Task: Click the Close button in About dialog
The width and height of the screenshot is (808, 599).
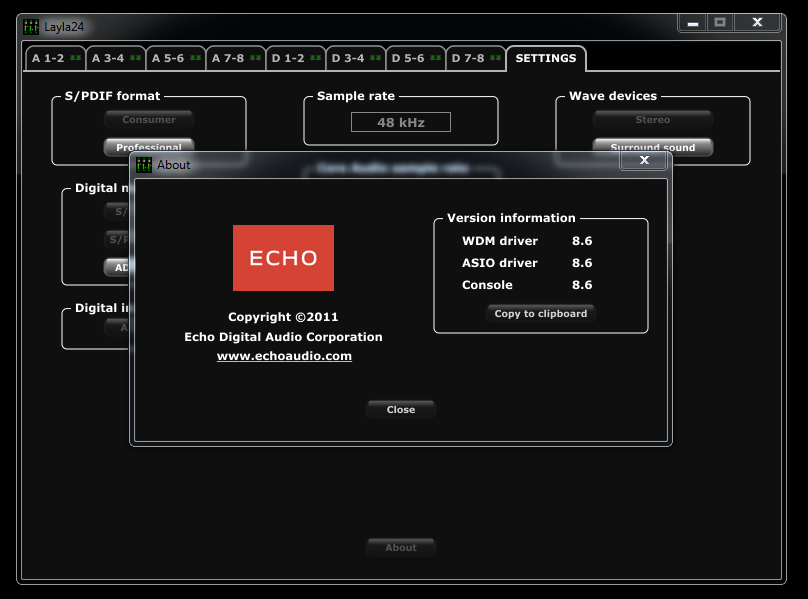Action: point(401,409)
